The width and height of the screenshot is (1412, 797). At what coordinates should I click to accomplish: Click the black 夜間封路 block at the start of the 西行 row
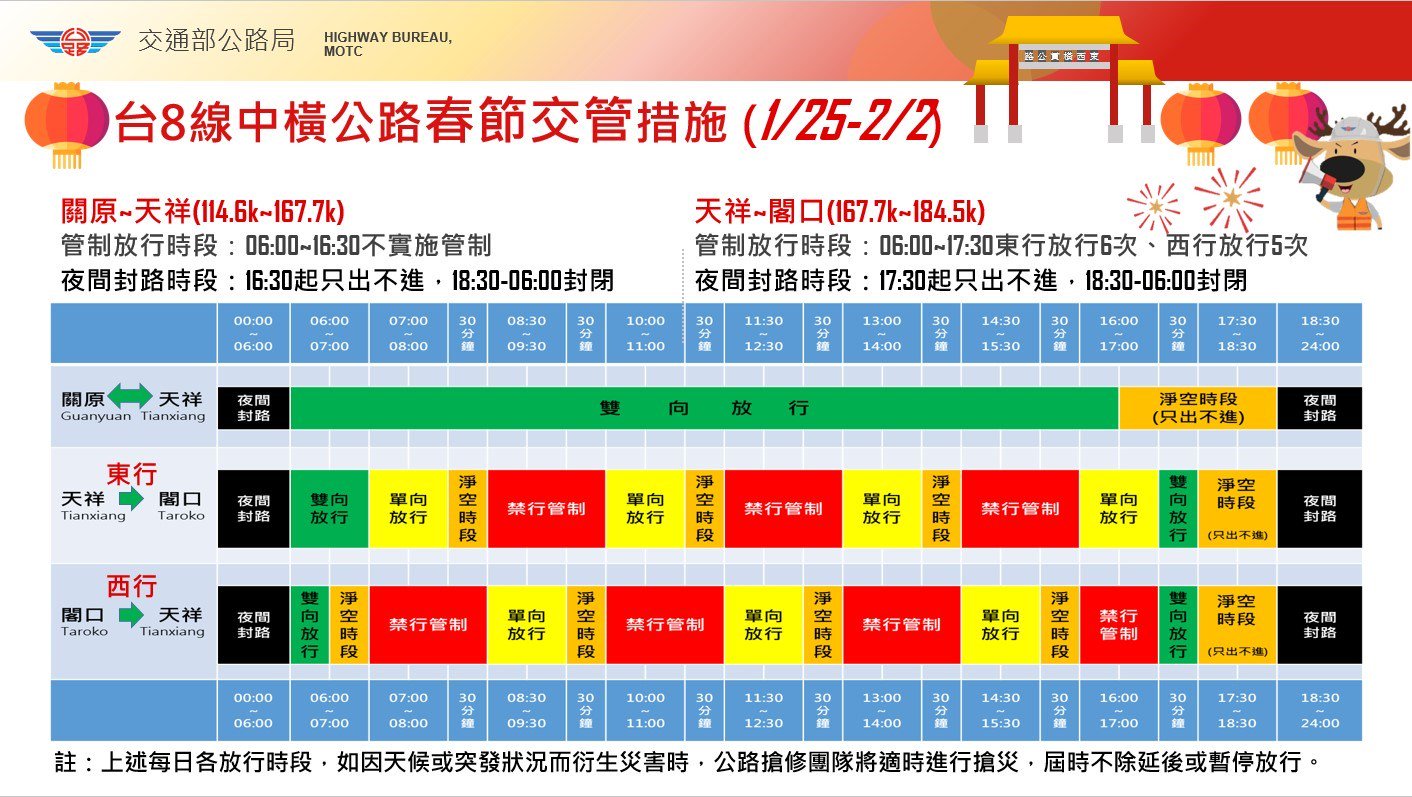[x=254, y=624]
